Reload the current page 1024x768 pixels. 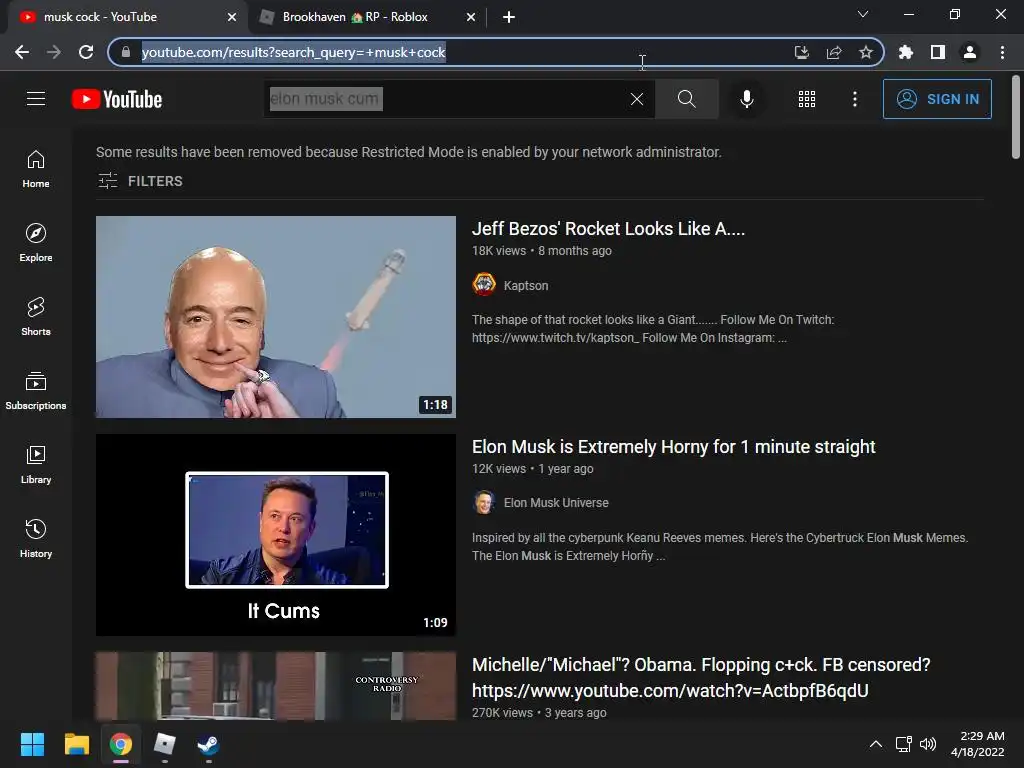click(x=86, y=52)
